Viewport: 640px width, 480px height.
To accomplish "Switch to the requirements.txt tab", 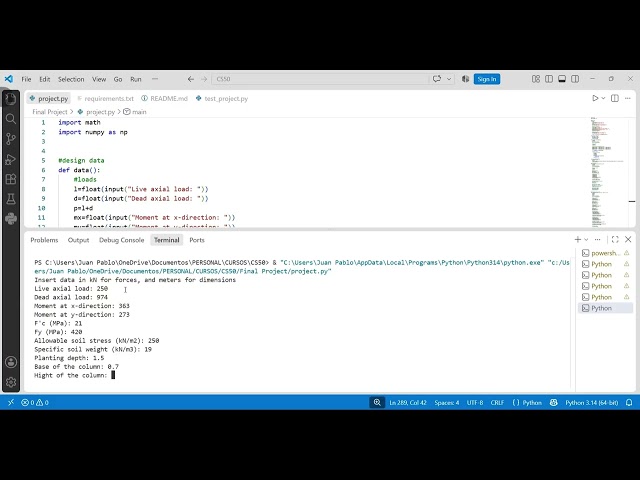I will [x=105, y=98].
